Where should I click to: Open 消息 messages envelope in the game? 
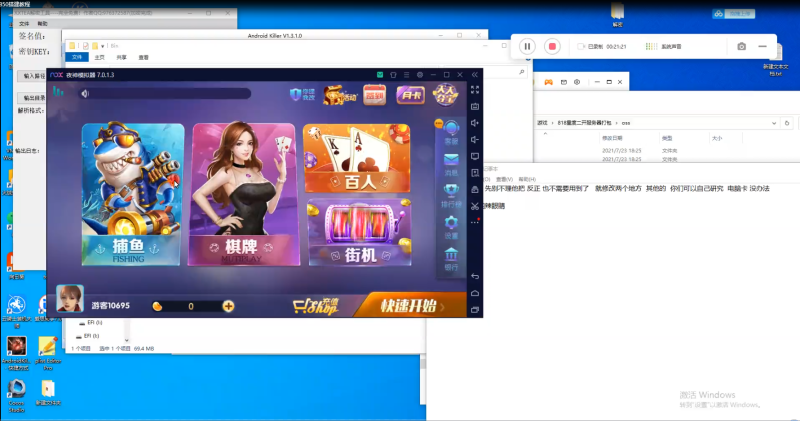(x=451, y=165)
